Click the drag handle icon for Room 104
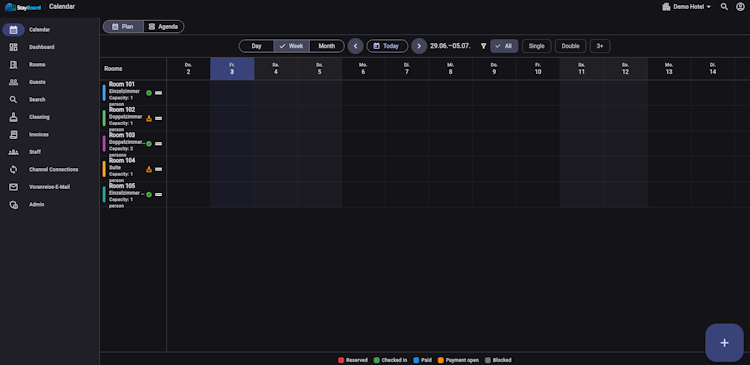Screen dimensions: 750x365 [158, 169]
